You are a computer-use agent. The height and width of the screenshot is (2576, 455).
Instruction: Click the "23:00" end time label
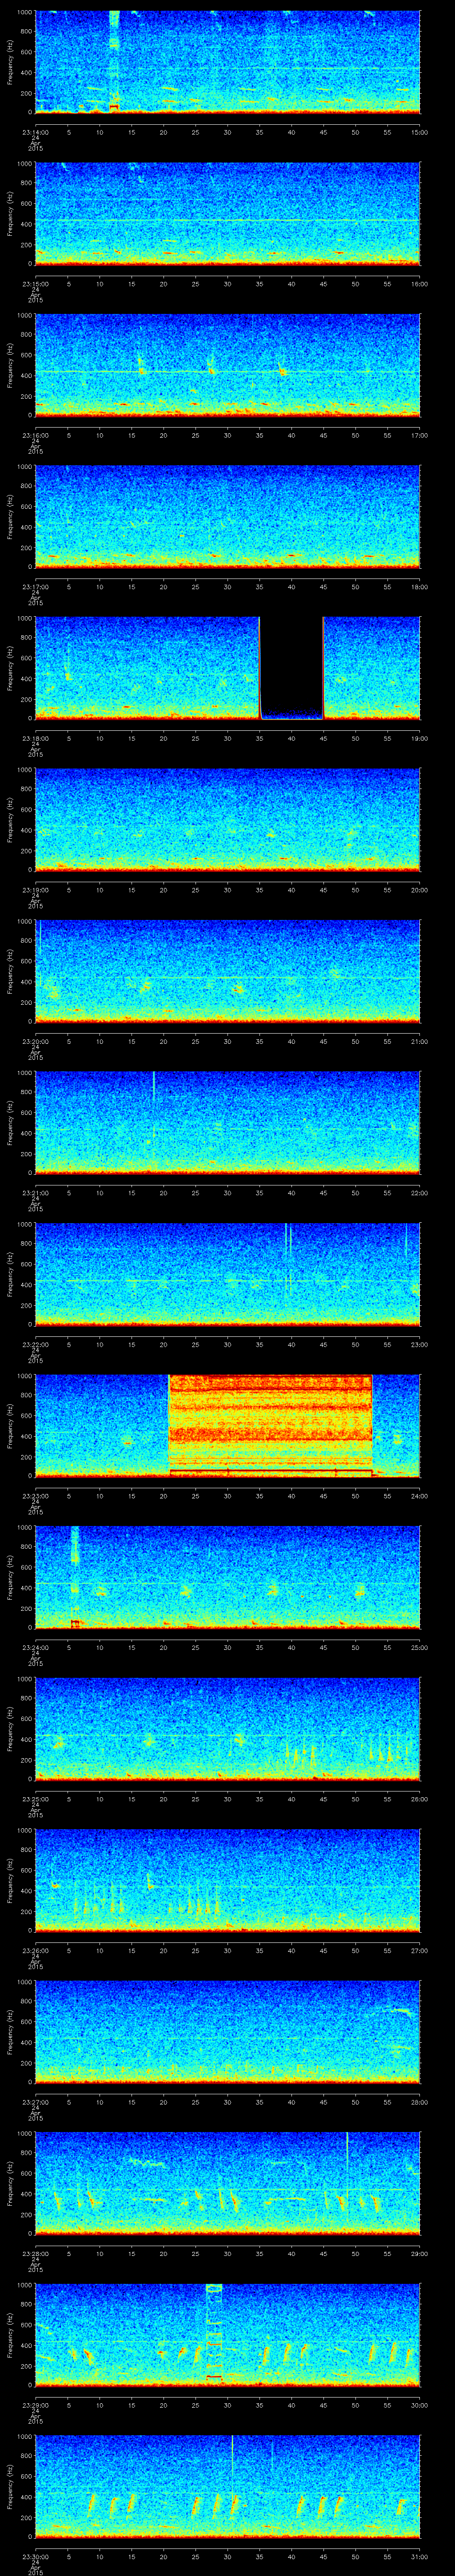pos(419,1344)
